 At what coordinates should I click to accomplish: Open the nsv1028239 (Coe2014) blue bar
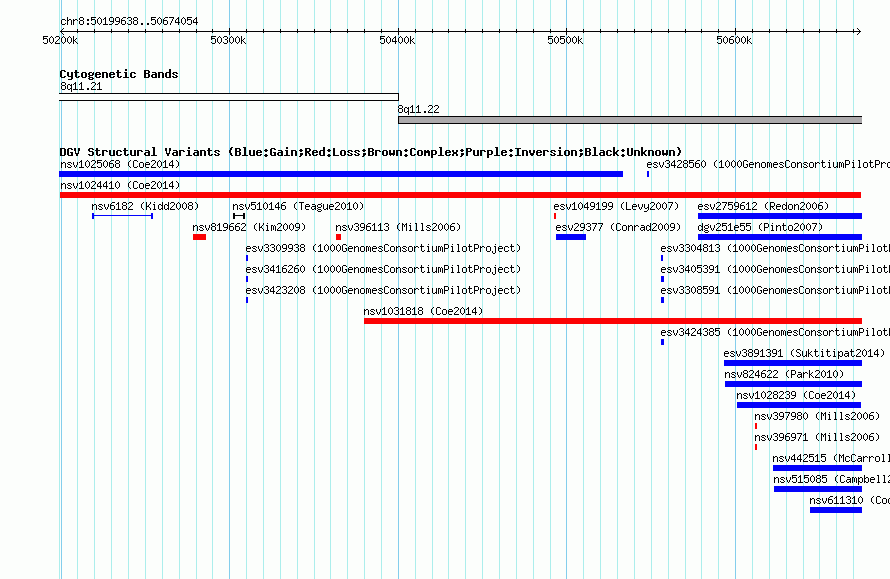799,405
